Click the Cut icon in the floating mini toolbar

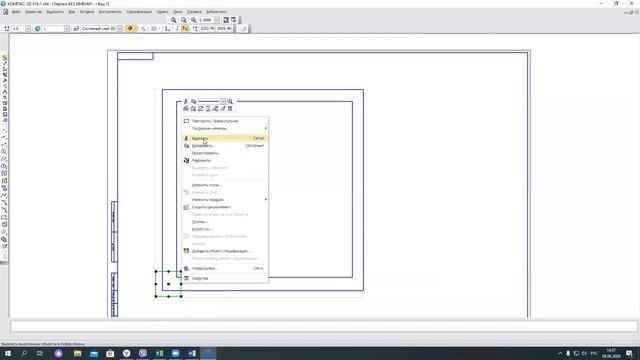click(186, 101)
